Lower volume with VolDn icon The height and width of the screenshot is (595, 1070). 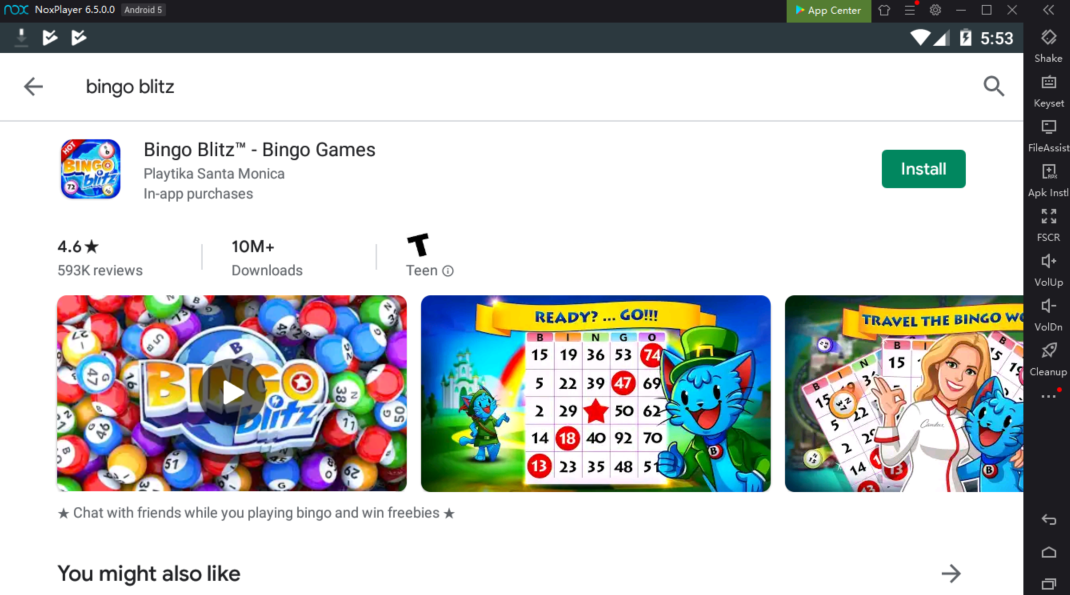[1048, 315]
